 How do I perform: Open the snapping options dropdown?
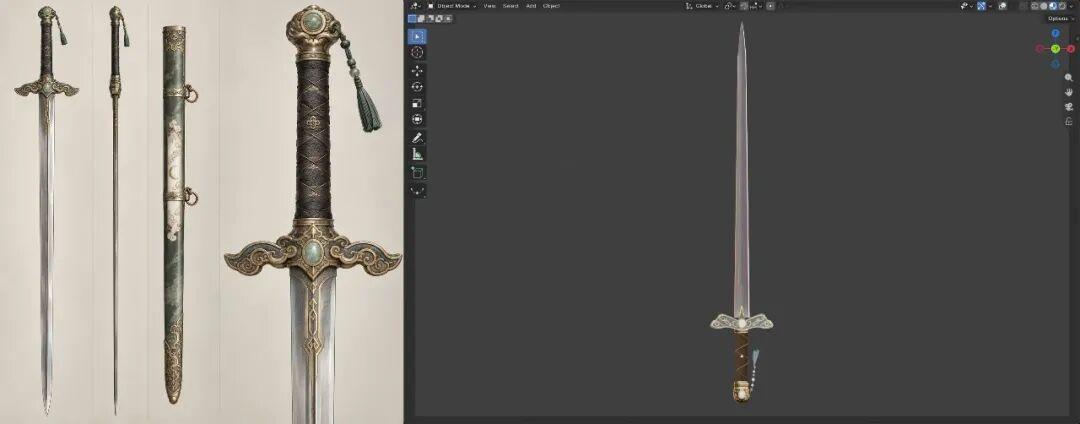[x=757, y=6]
